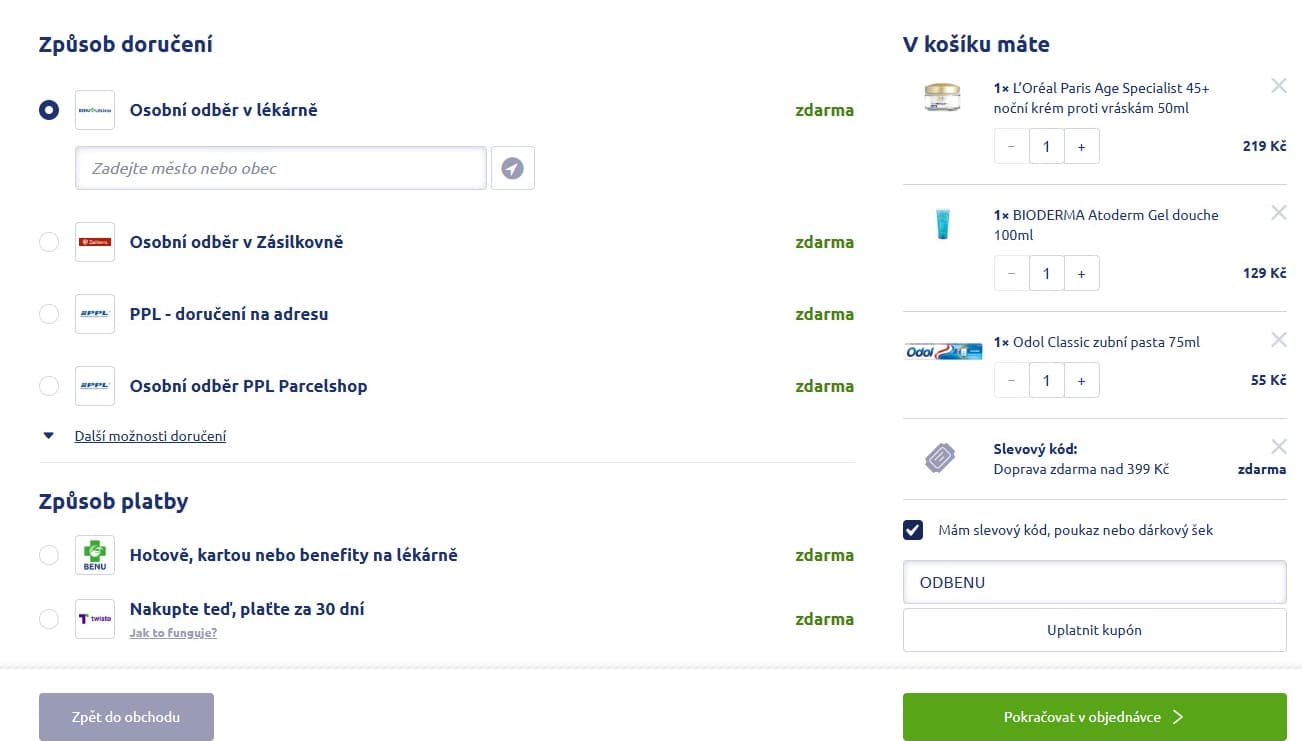The height and width of the screenshot is (741, 1302).
Task: Decrease BIODERMA gel quantity with minus
Action: coord(1011,273)
